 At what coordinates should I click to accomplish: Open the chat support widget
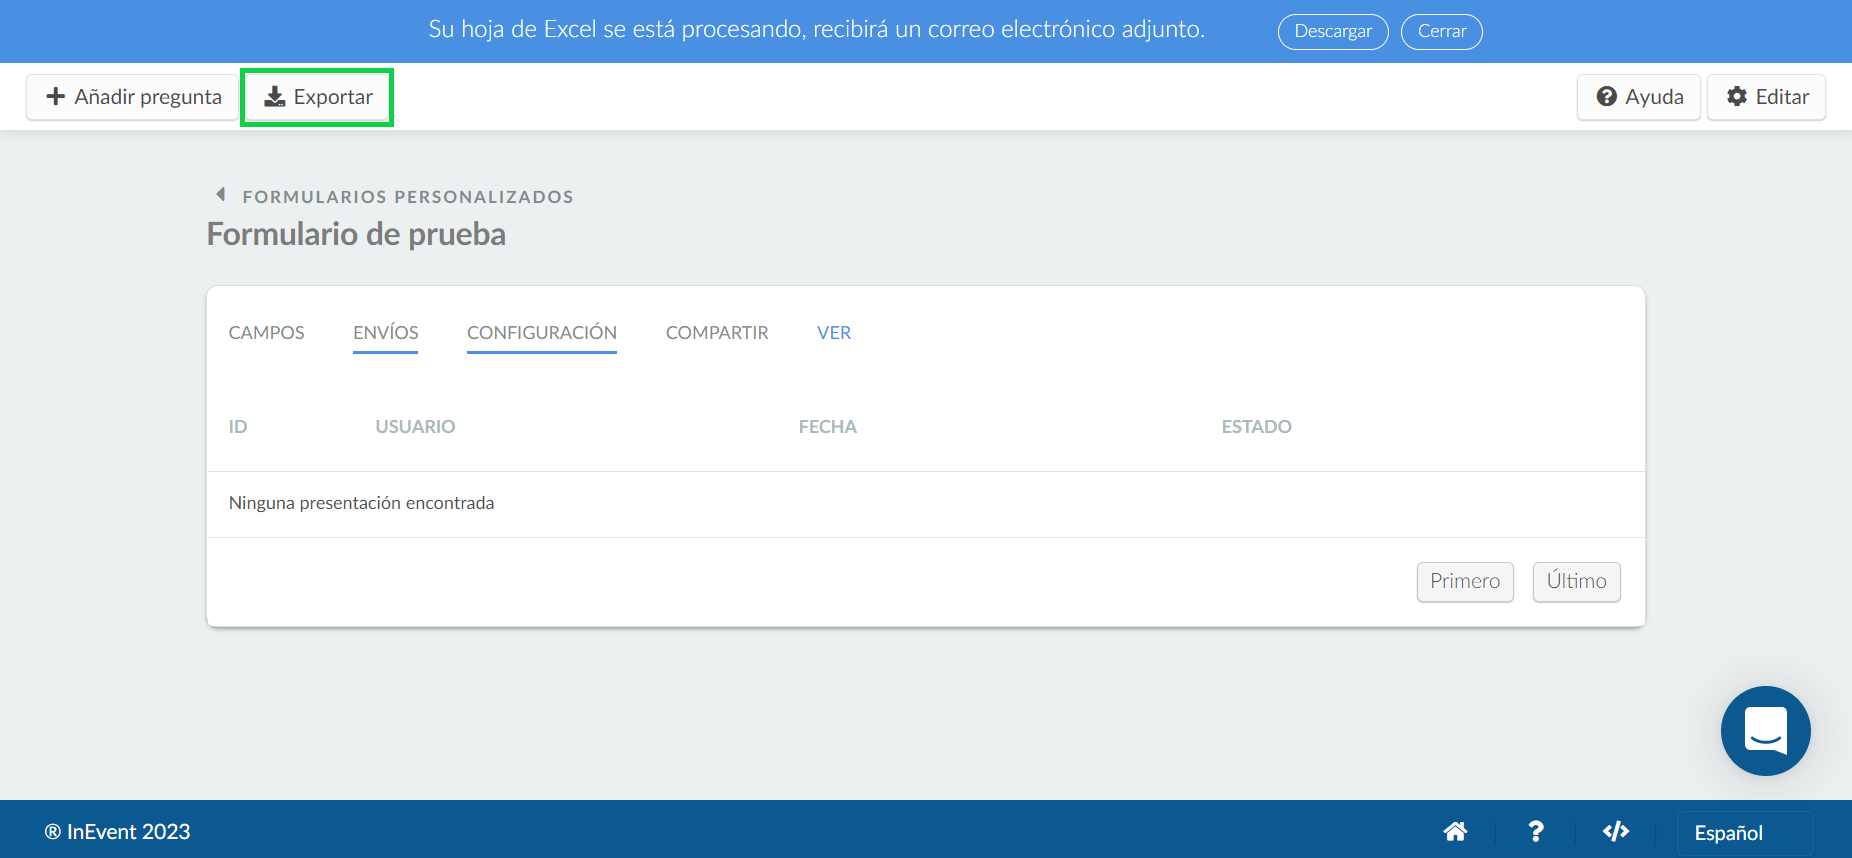point(1766,731)
